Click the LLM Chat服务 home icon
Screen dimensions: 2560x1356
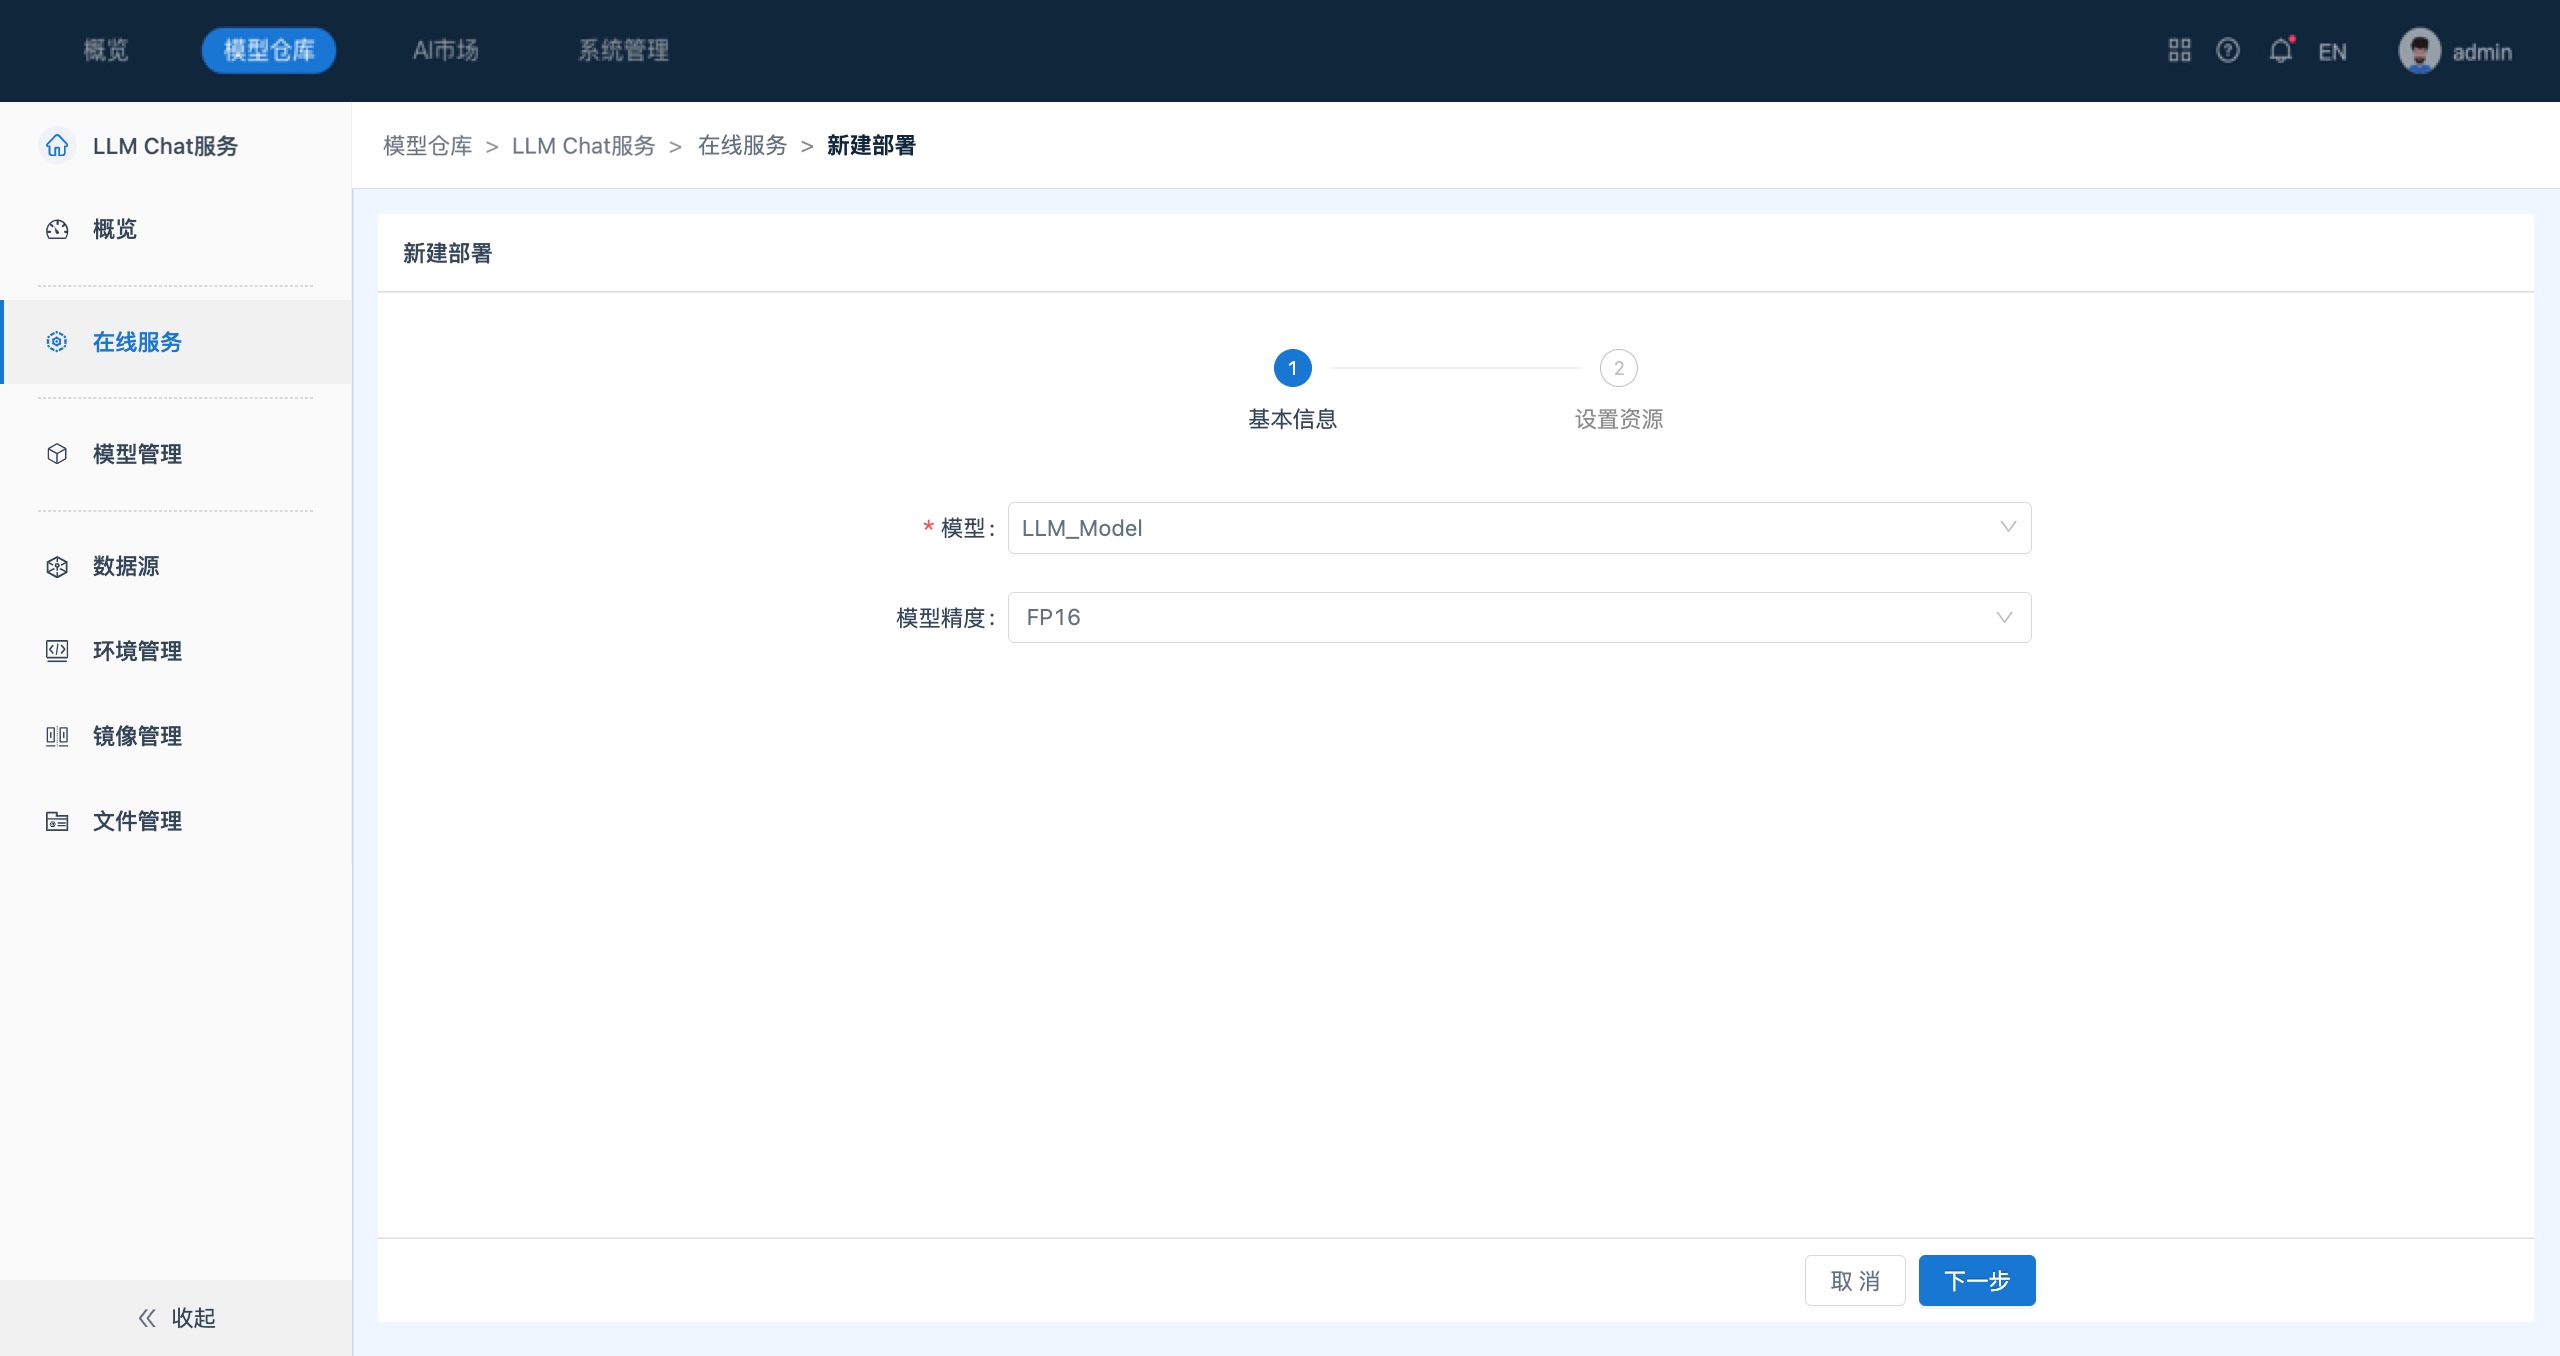57,146
